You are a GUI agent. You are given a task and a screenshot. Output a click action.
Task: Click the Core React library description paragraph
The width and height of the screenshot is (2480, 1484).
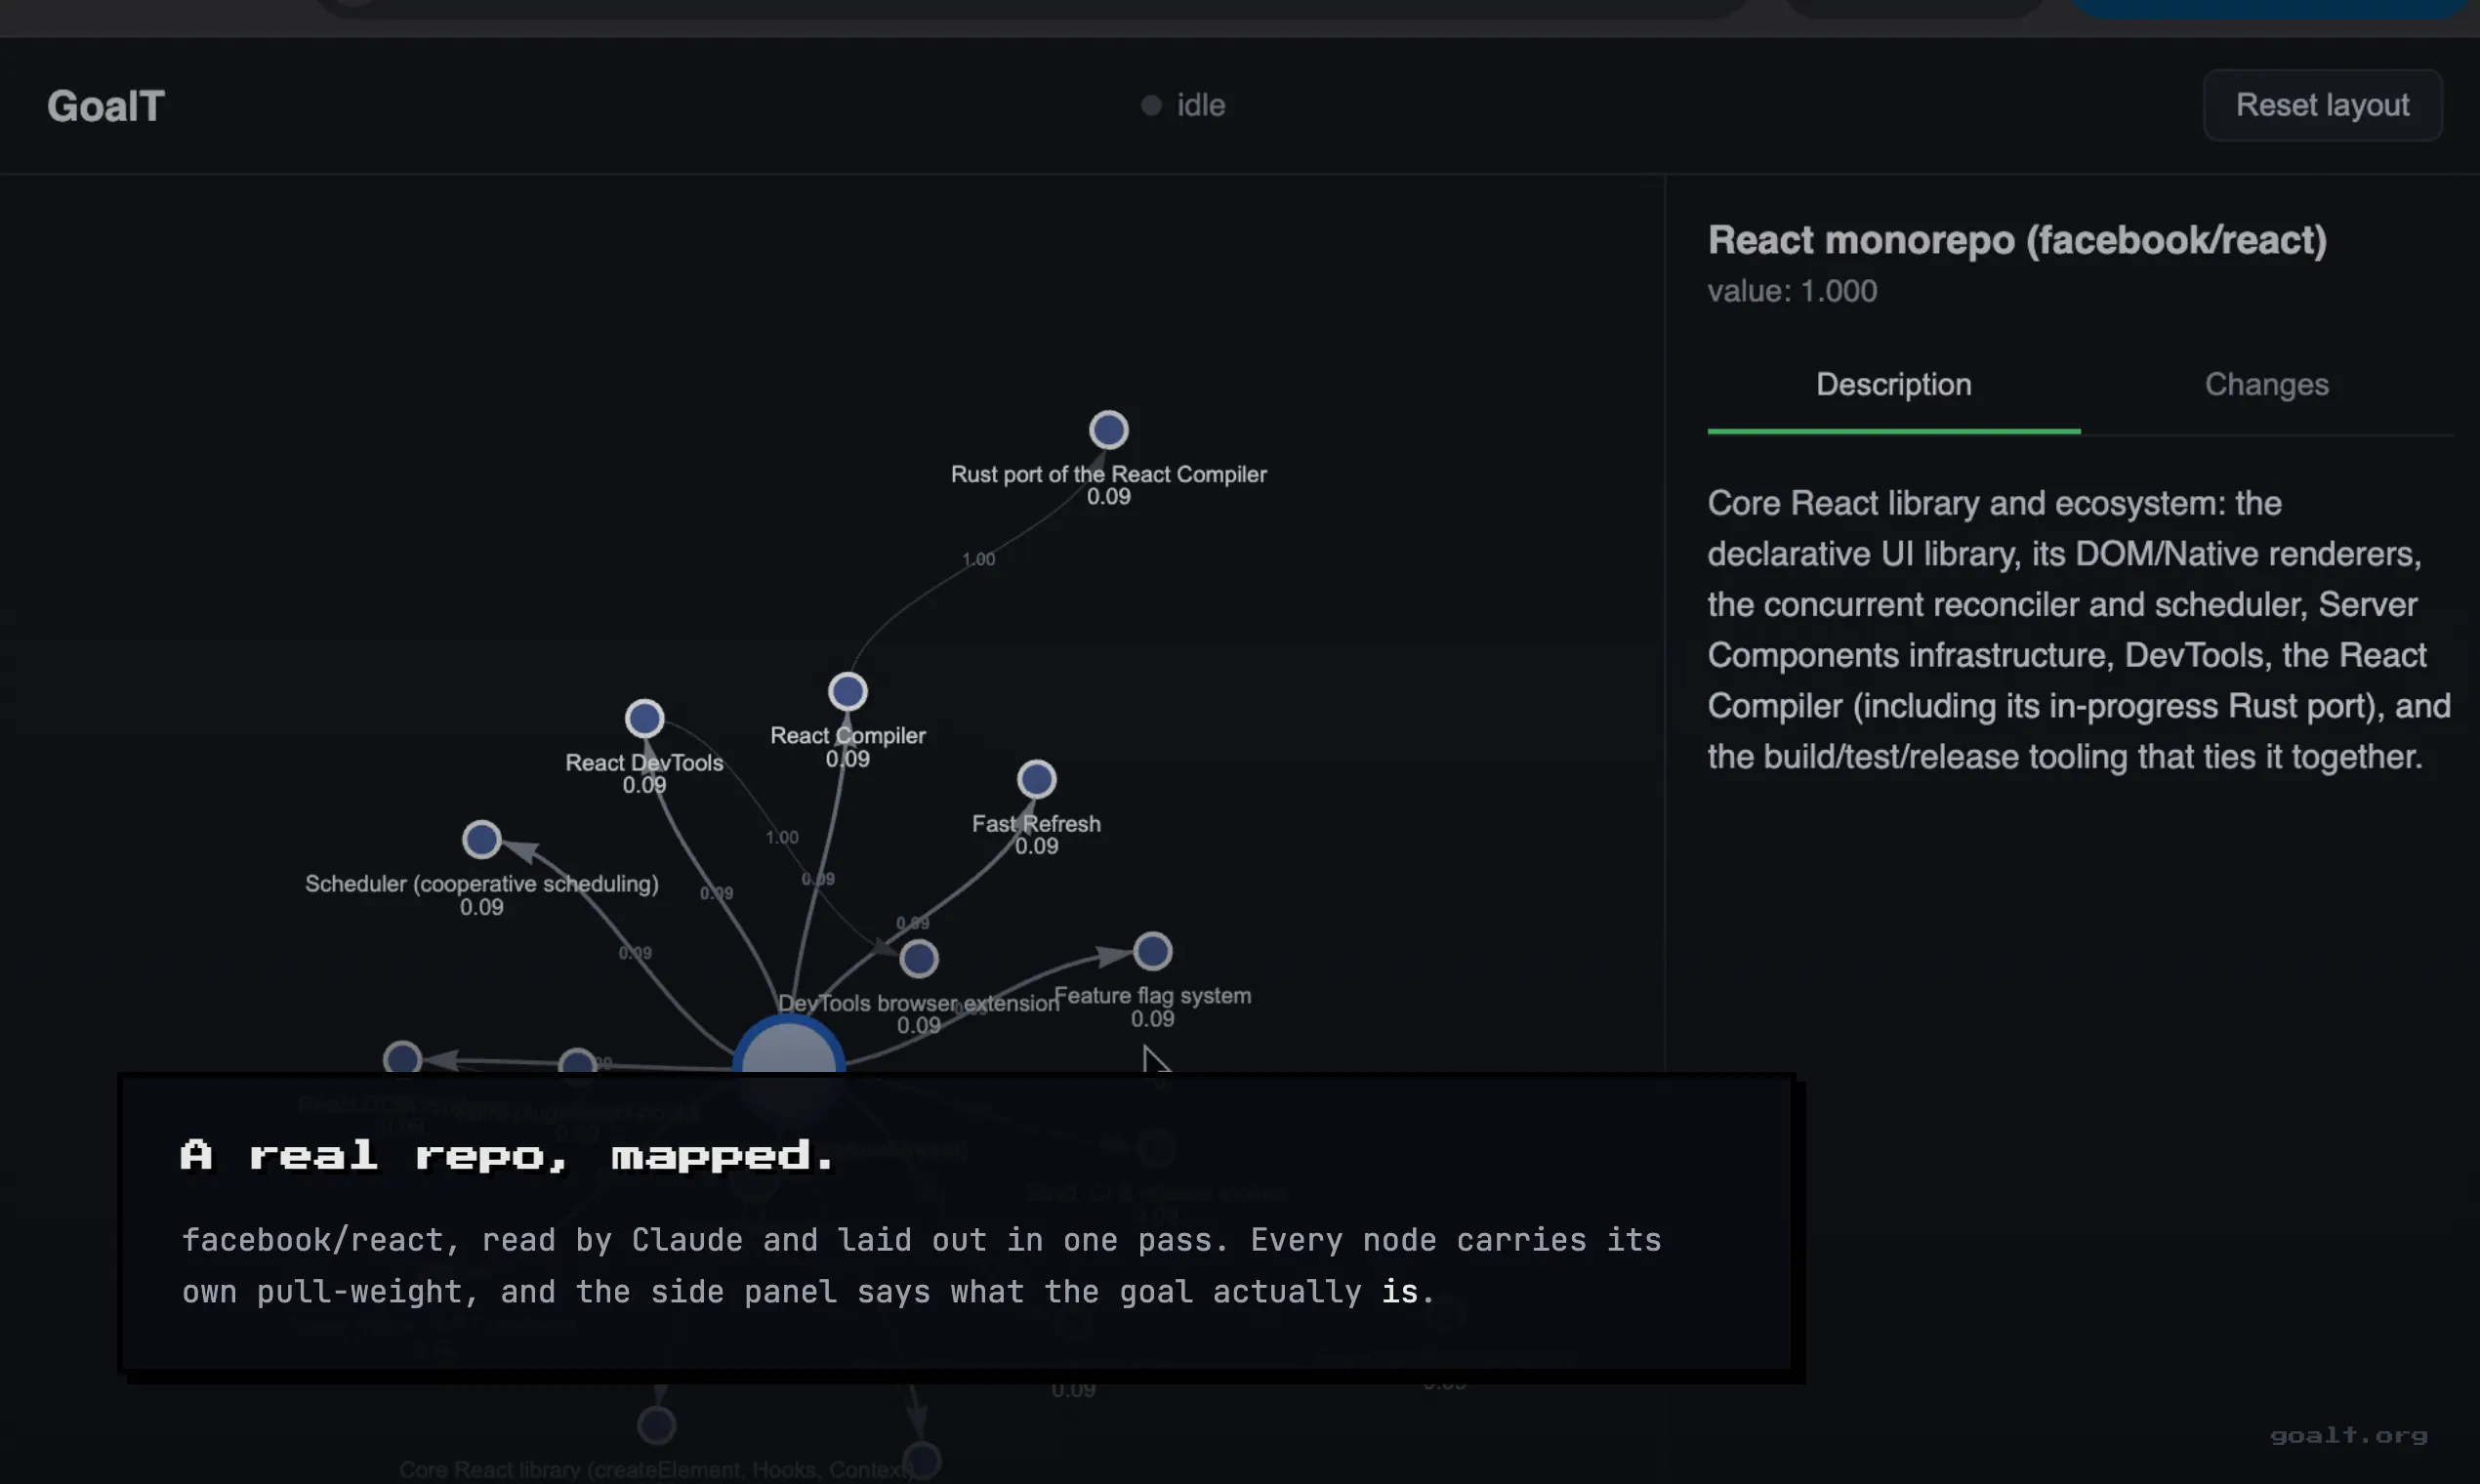tap(2078, 630)
